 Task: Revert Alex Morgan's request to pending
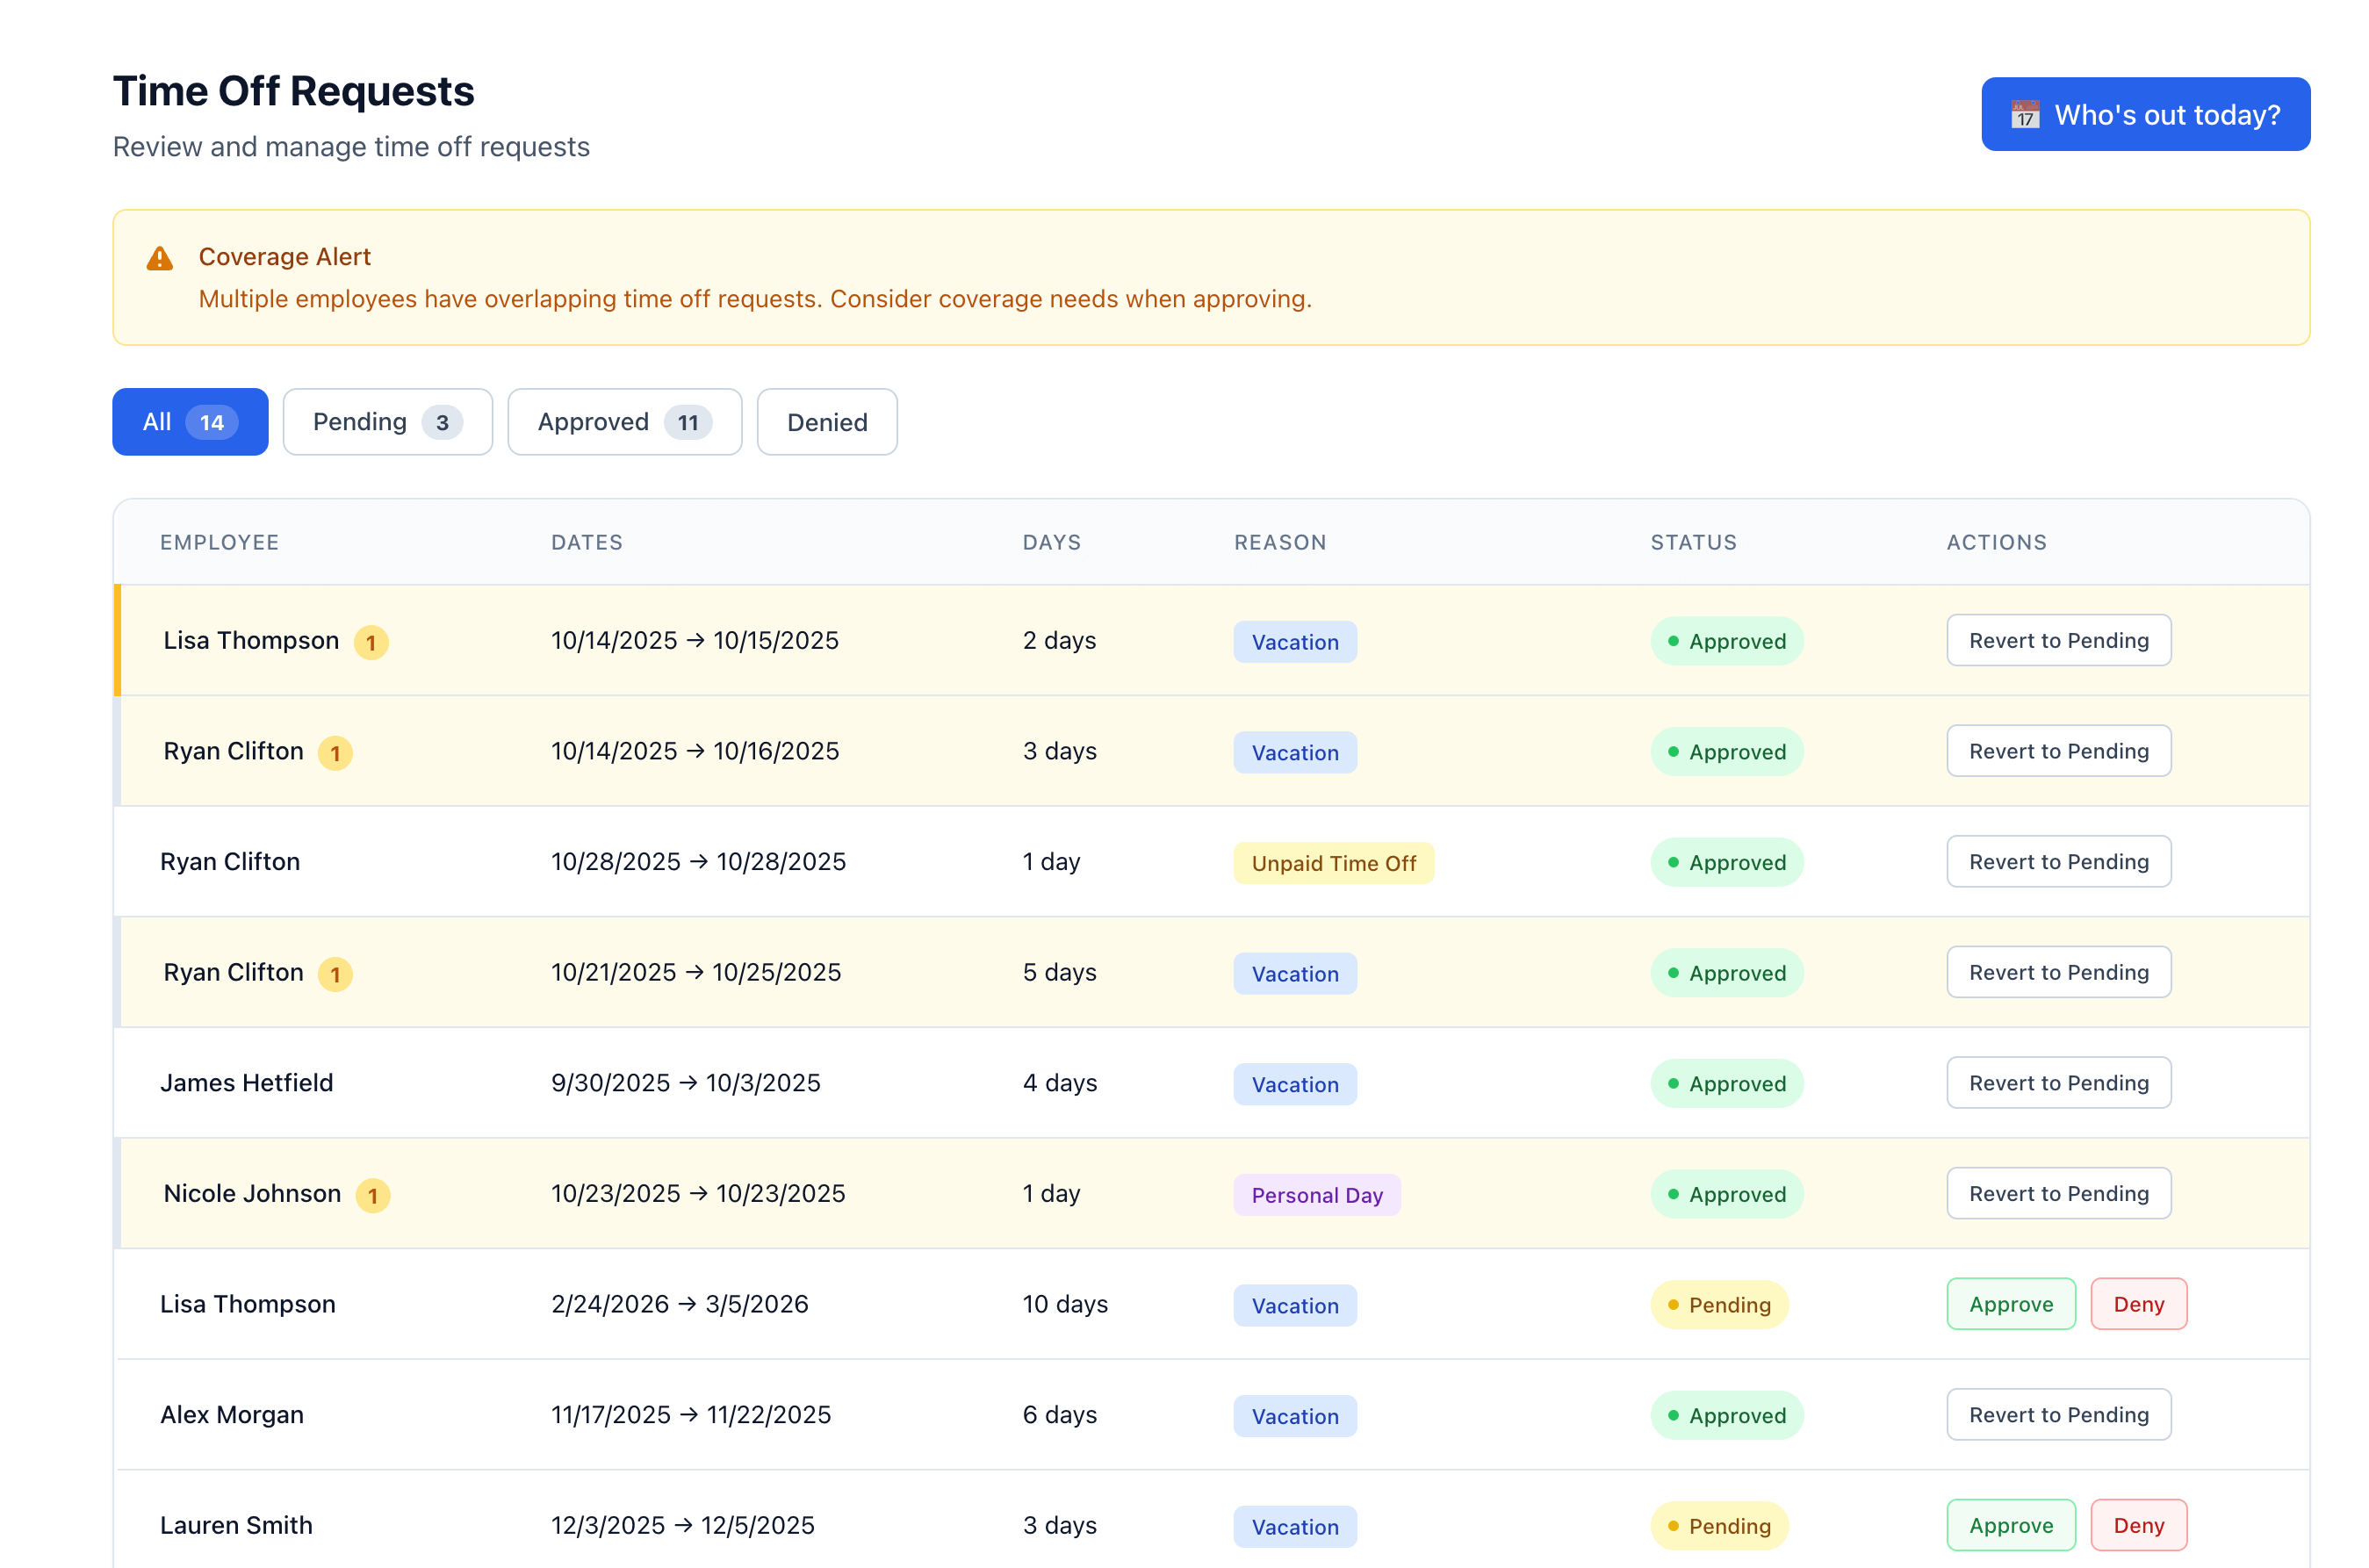click(x=2058, y=1415)
